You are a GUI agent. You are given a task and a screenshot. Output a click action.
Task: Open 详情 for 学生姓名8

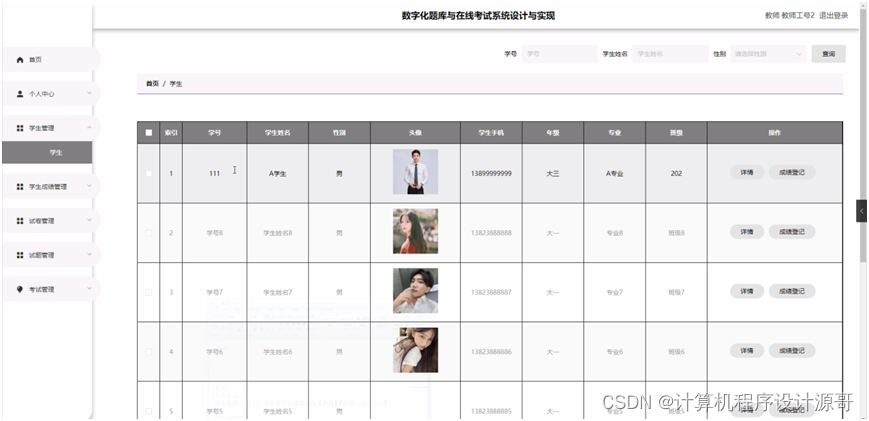(747, 232)
